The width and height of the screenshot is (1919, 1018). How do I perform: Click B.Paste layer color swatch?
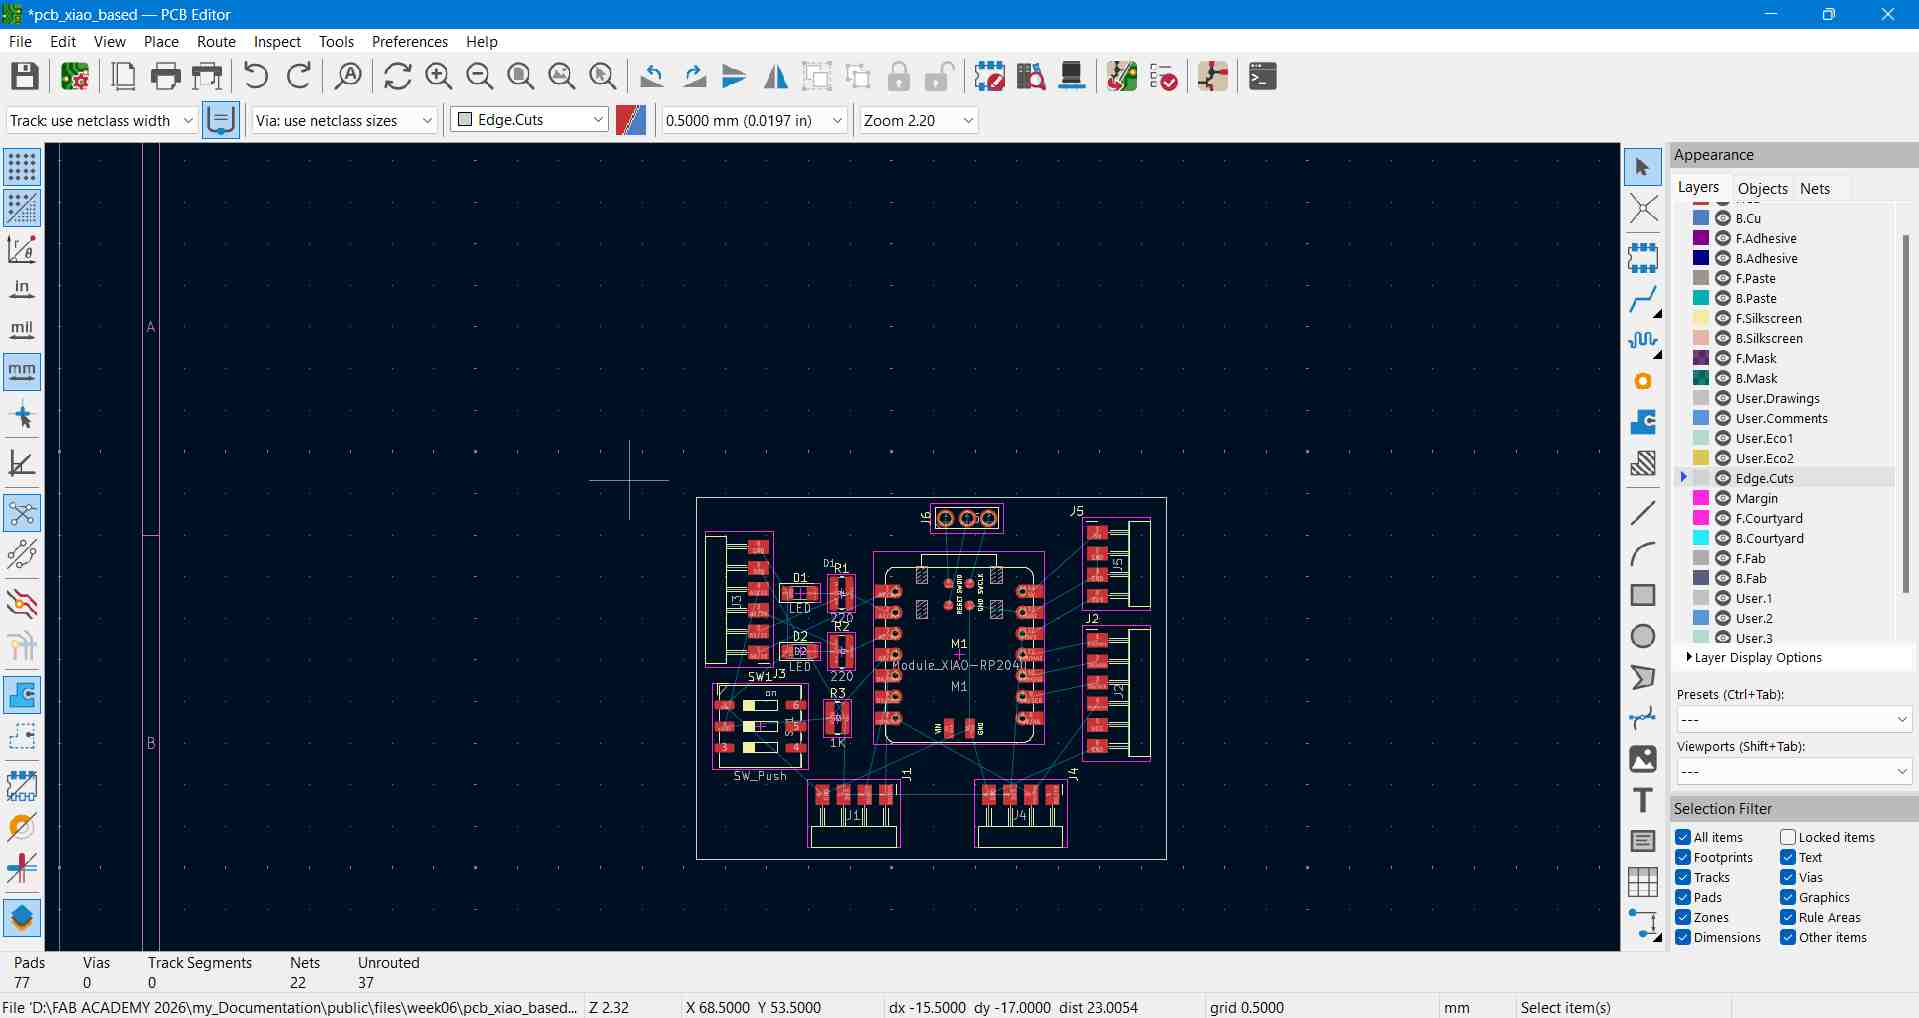[x=1700, y=298]
